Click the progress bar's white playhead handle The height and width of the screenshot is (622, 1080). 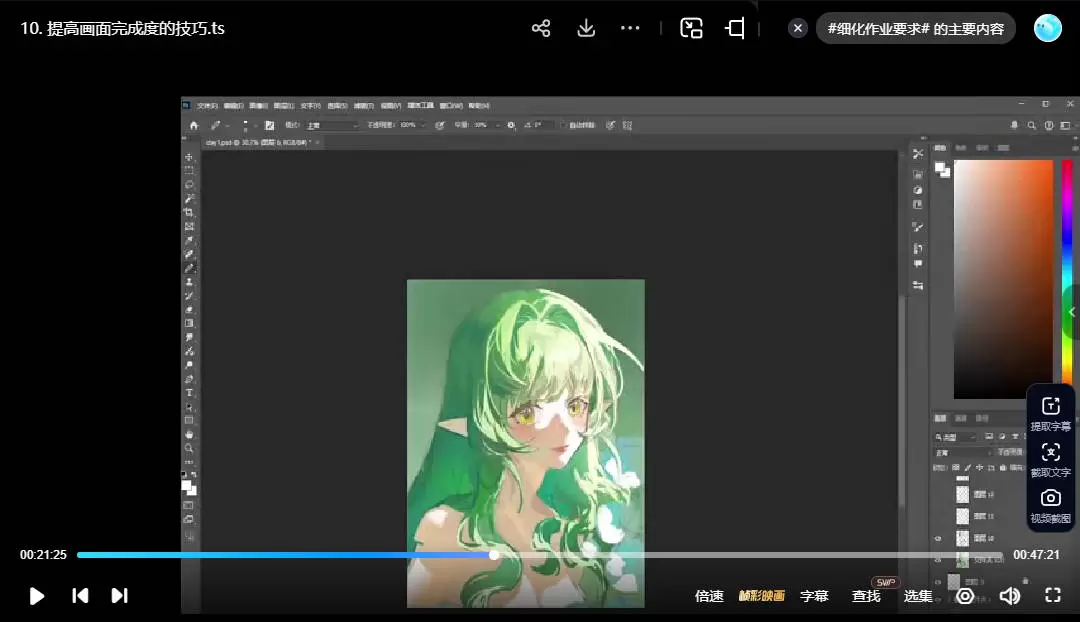click(x=494, y=554)
